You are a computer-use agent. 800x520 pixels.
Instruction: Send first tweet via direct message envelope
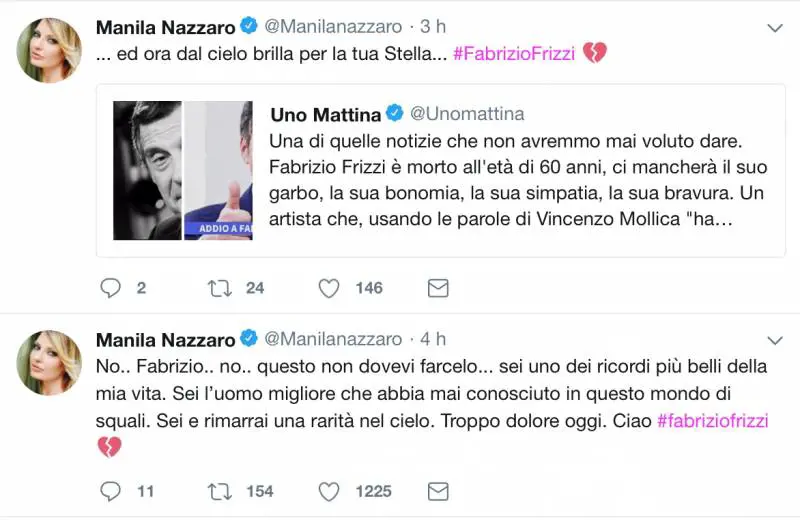click(x=437, y=288)
